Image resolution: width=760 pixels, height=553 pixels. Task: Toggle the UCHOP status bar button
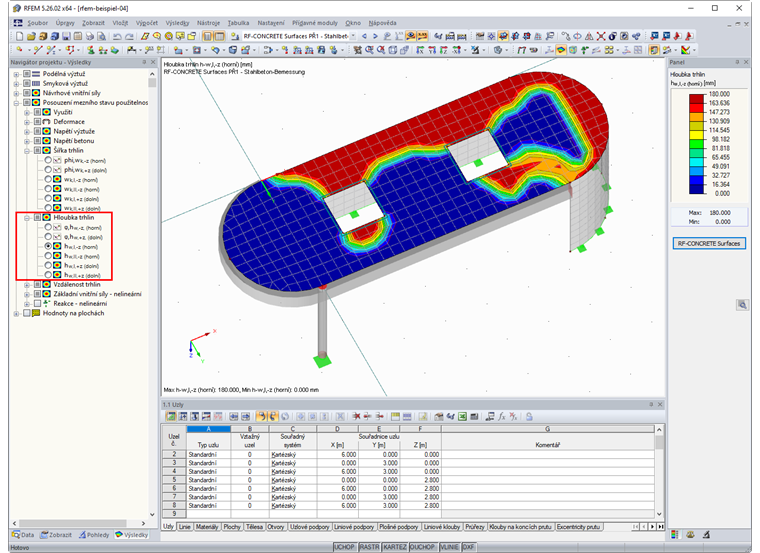point(344,547)
